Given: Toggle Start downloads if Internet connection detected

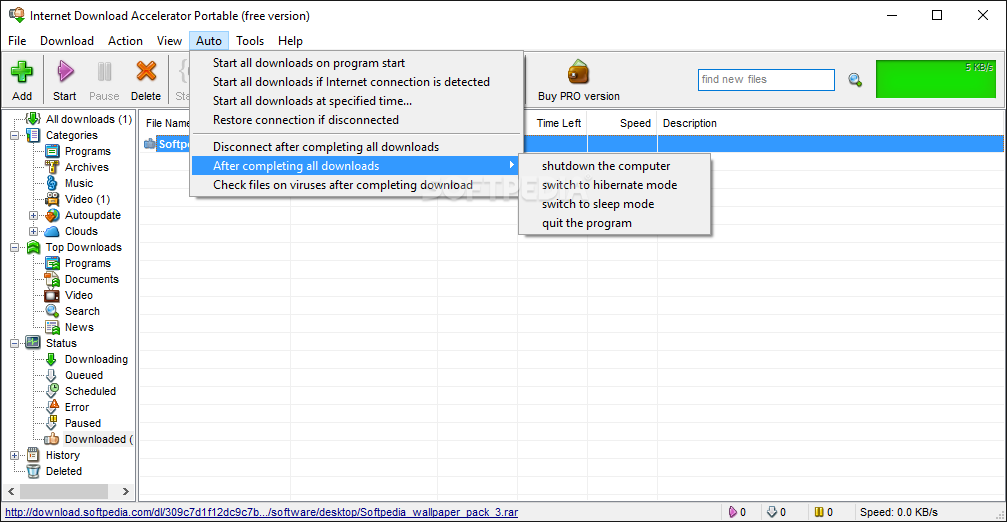Looking at the screenshot, I should [x=356, y=82].
